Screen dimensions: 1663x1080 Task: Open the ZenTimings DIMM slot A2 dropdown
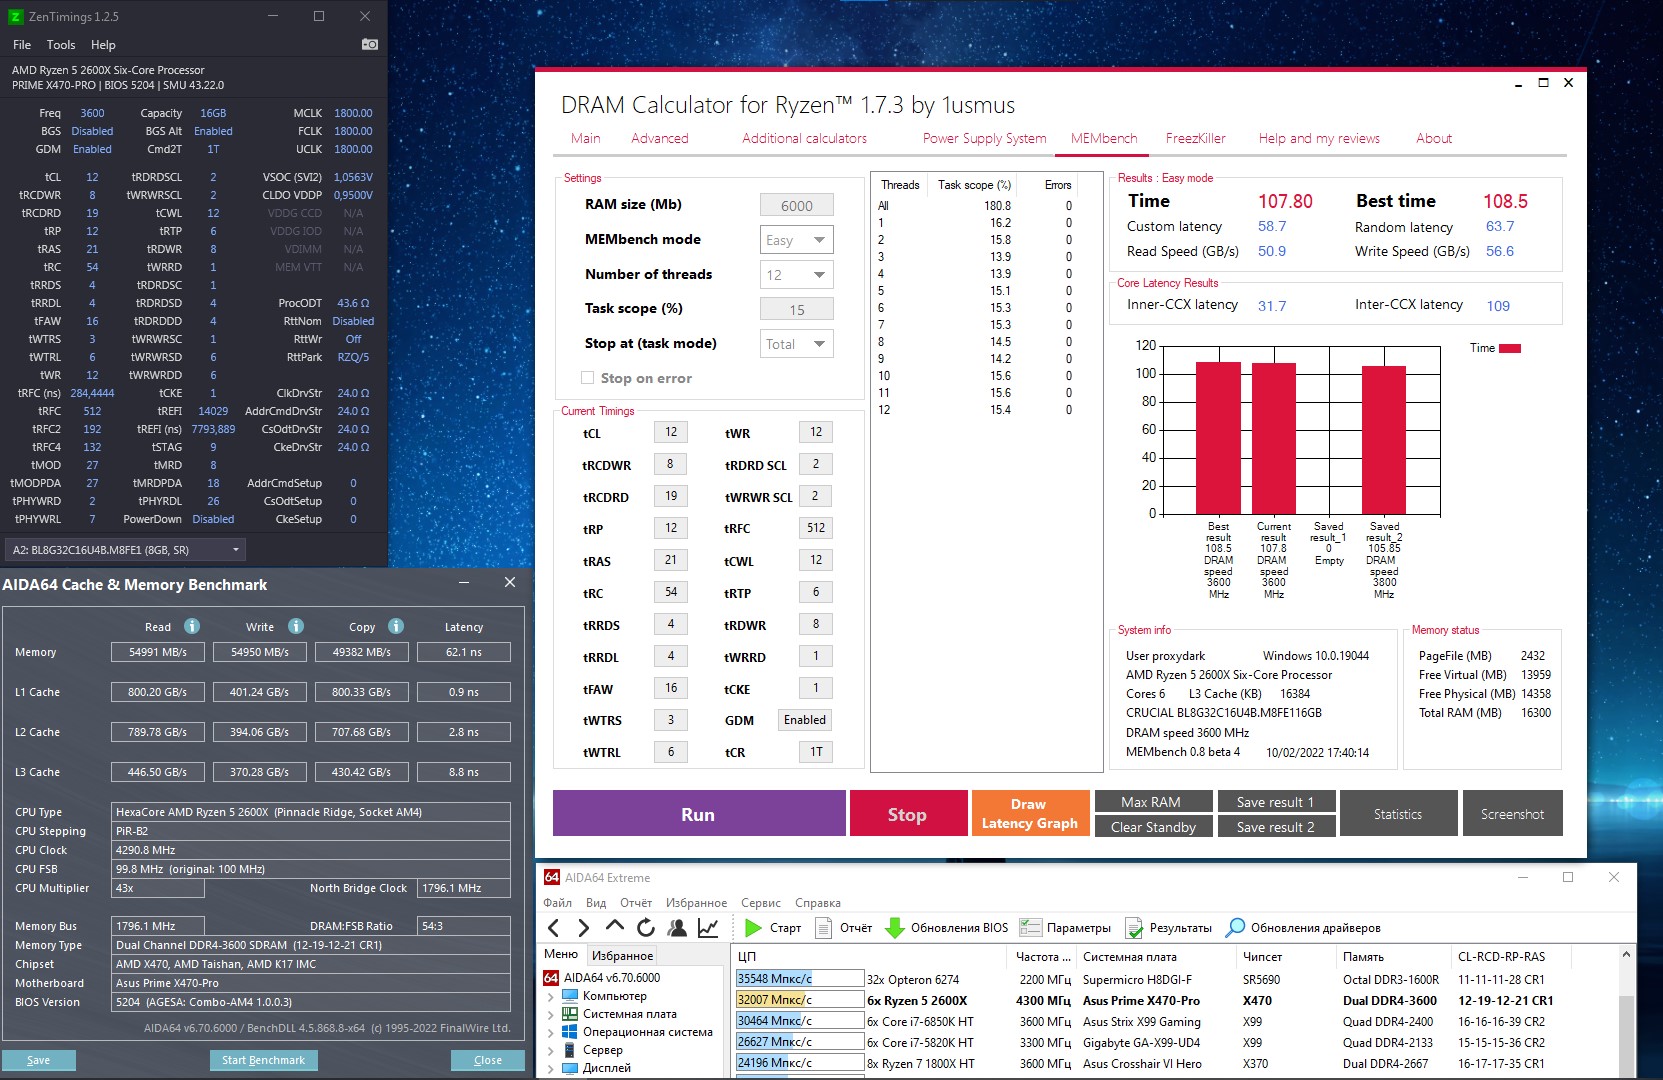click(126, 550)
